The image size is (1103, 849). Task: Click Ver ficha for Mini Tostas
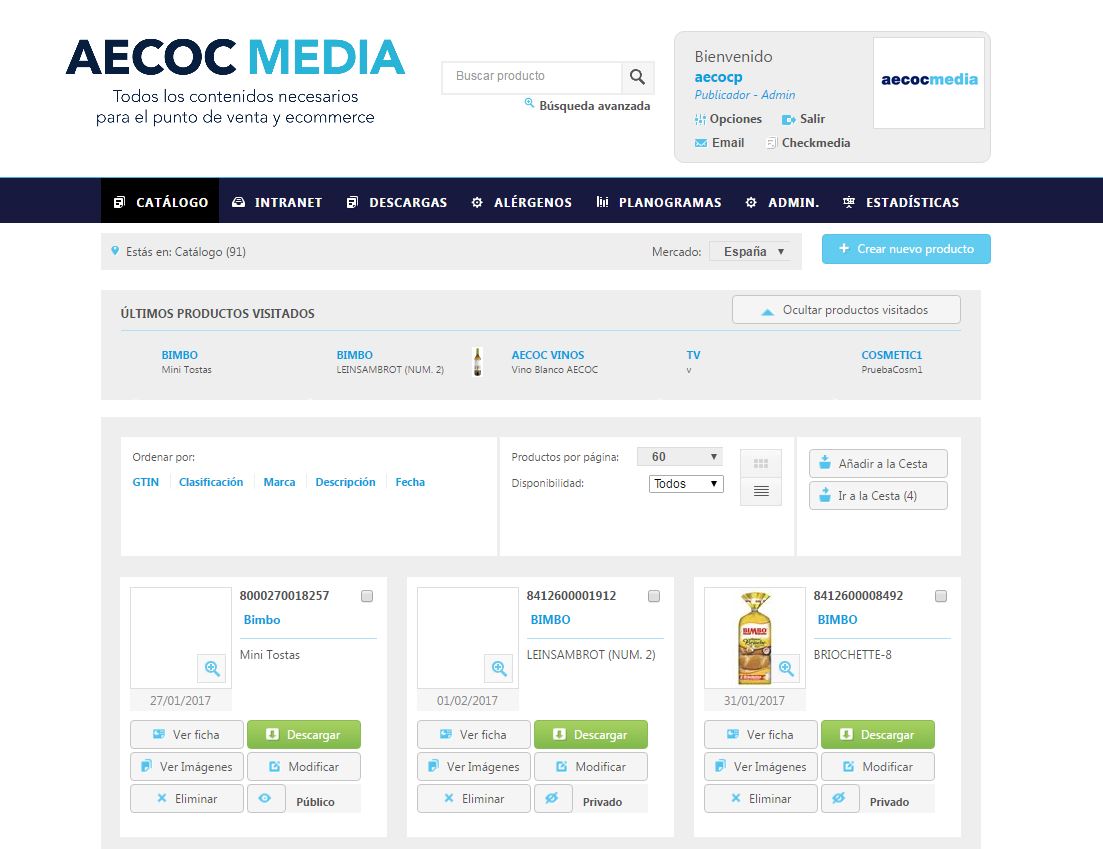[x=187, y=734]
